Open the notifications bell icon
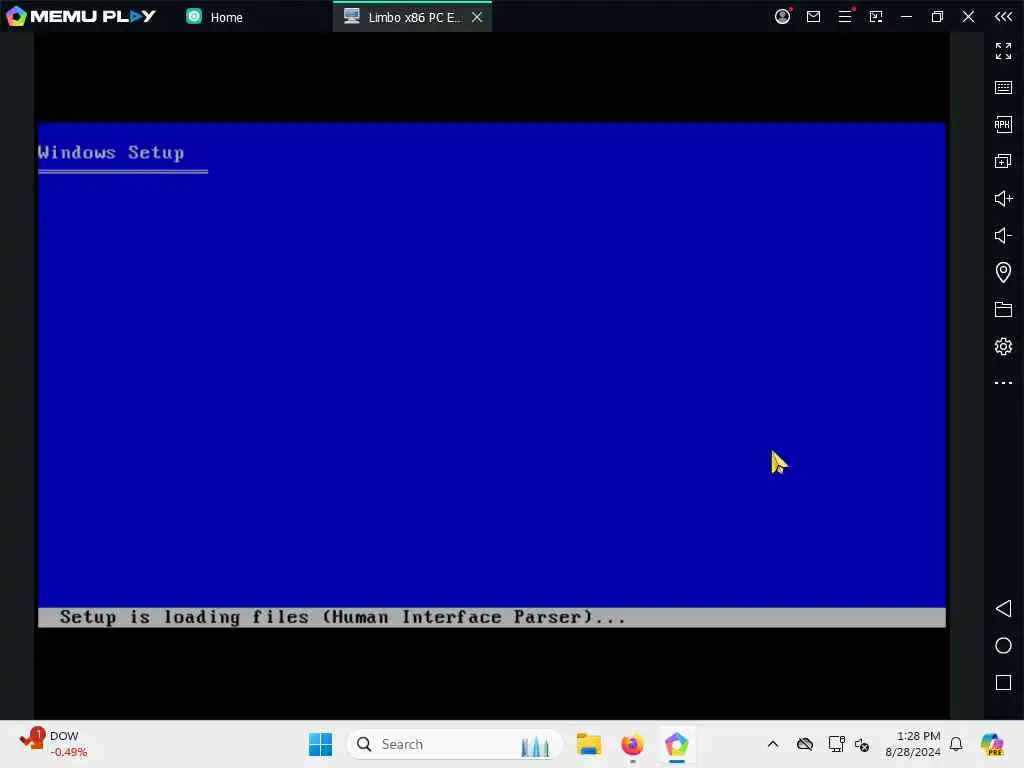The image size is (1024, 768). [956, 744]
